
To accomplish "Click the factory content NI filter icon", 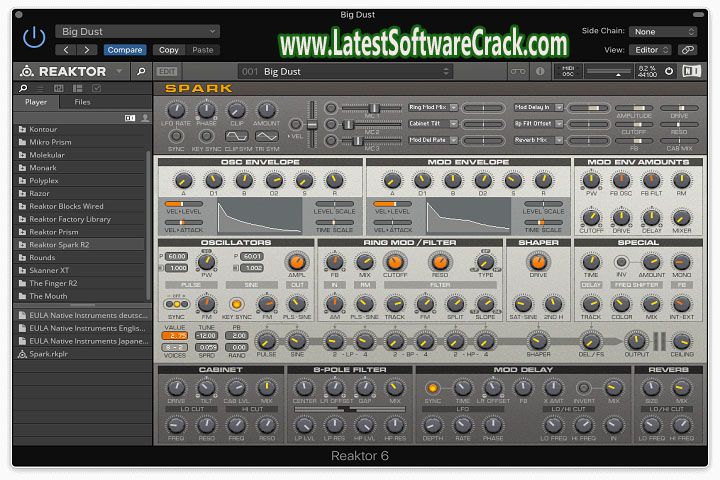I will [130, 118].
